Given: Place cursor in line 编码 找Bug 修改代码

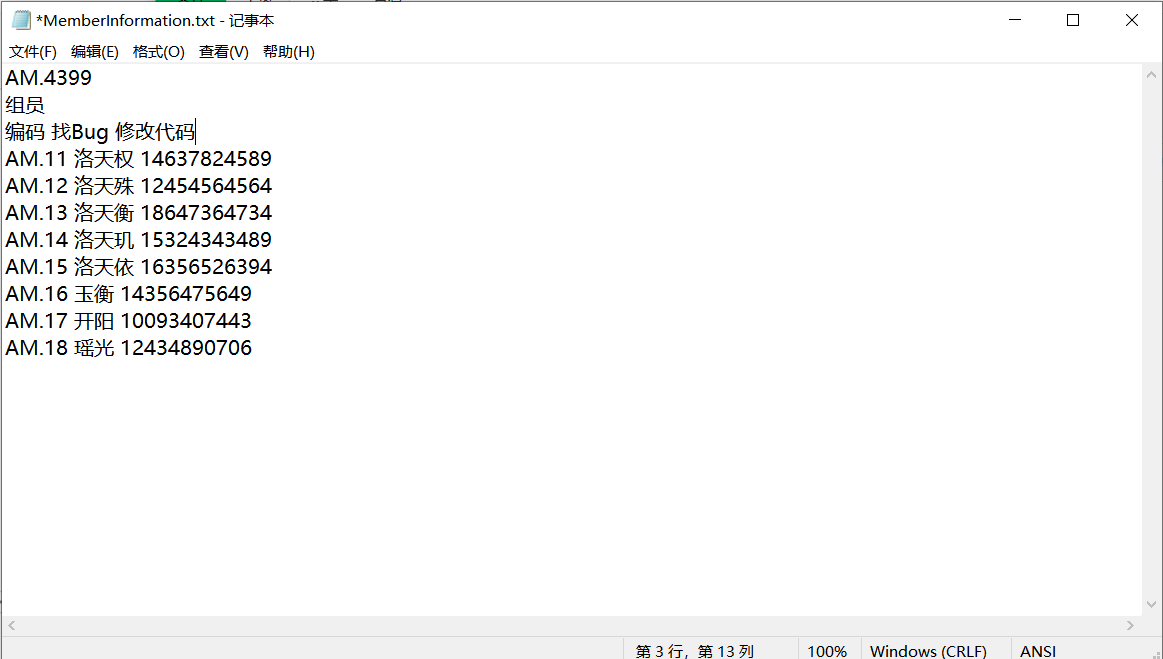Looking at the screenshot, I should [100, 132].
